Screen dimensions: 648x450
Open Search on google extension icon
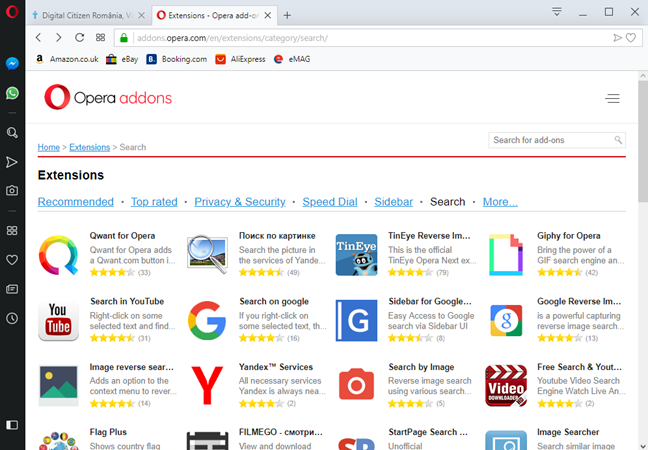207,321
